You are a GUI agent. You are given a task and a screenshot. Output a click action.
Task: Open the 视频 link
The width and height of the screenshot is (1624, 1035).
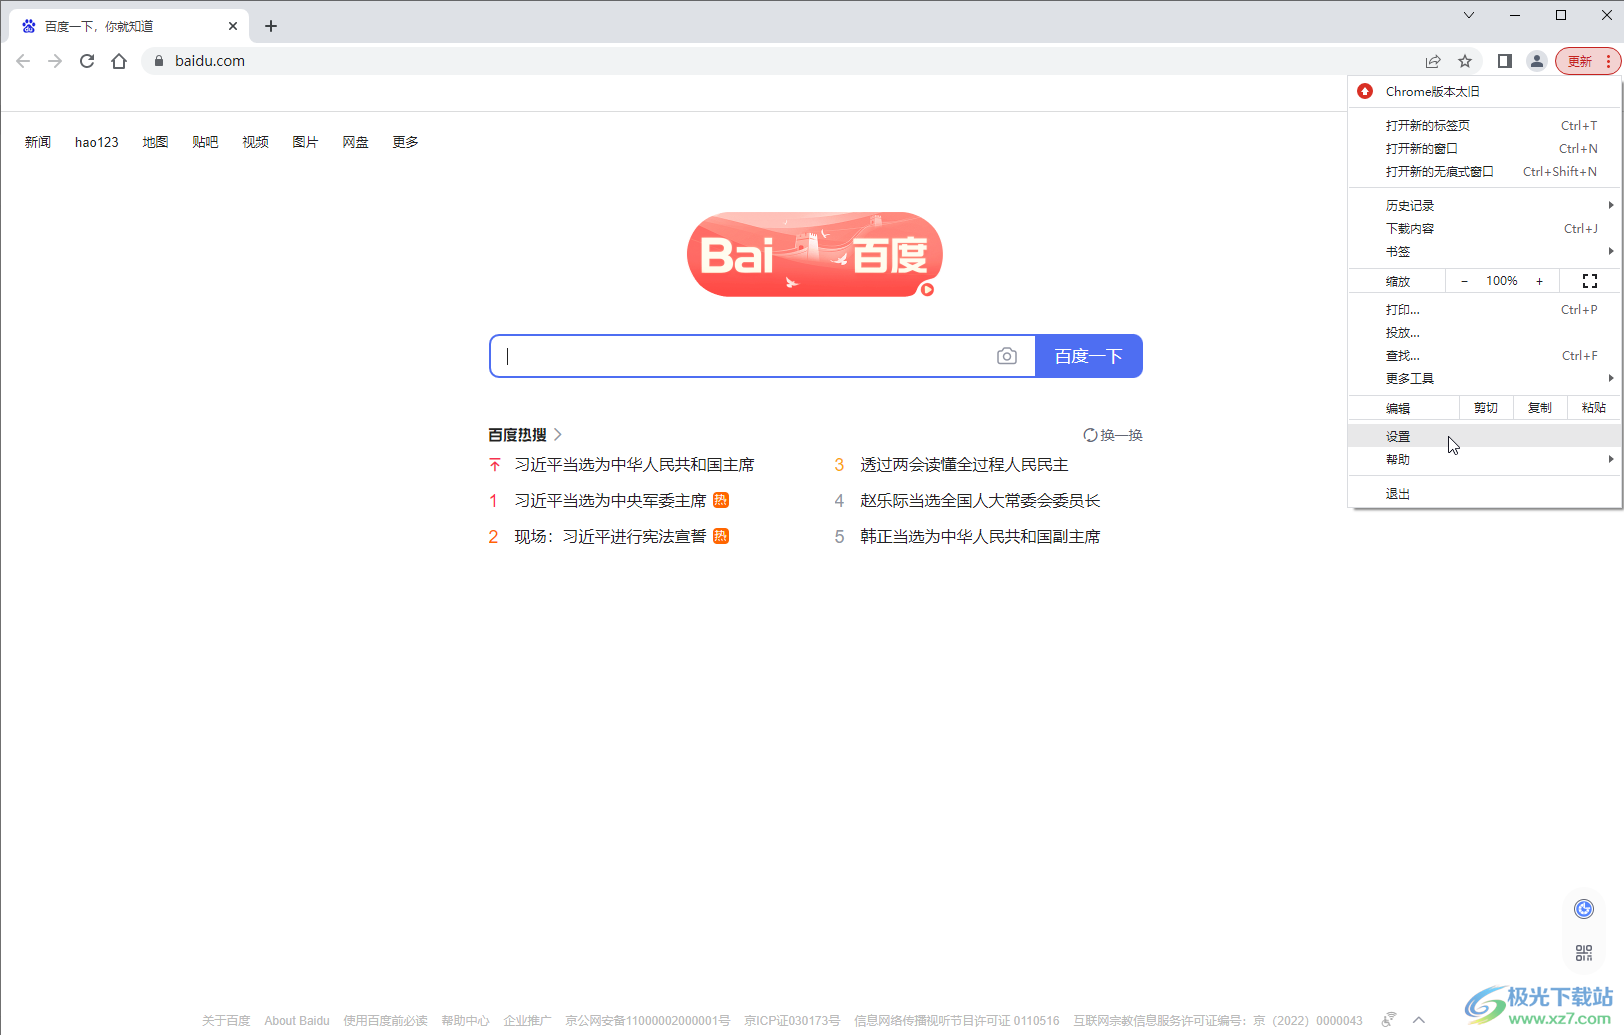[x=255, y=142]
